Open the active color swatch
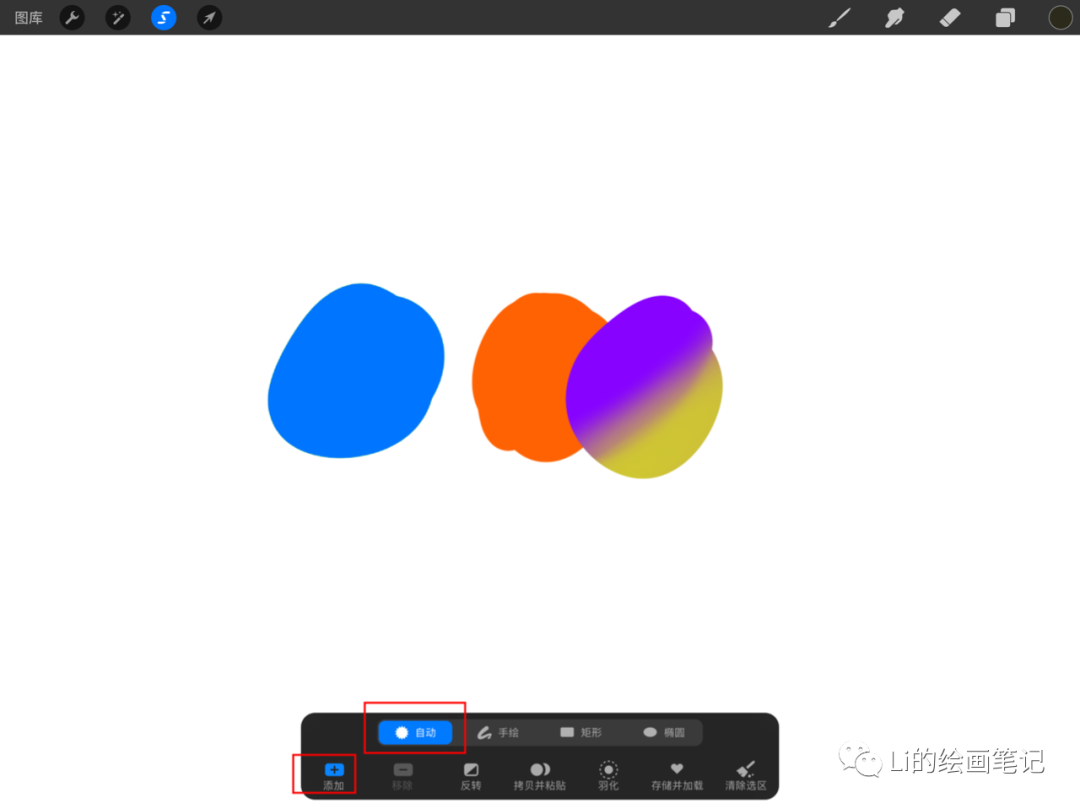The image size is (1080, 809). pyautogui.click(x=1060, y=18)
